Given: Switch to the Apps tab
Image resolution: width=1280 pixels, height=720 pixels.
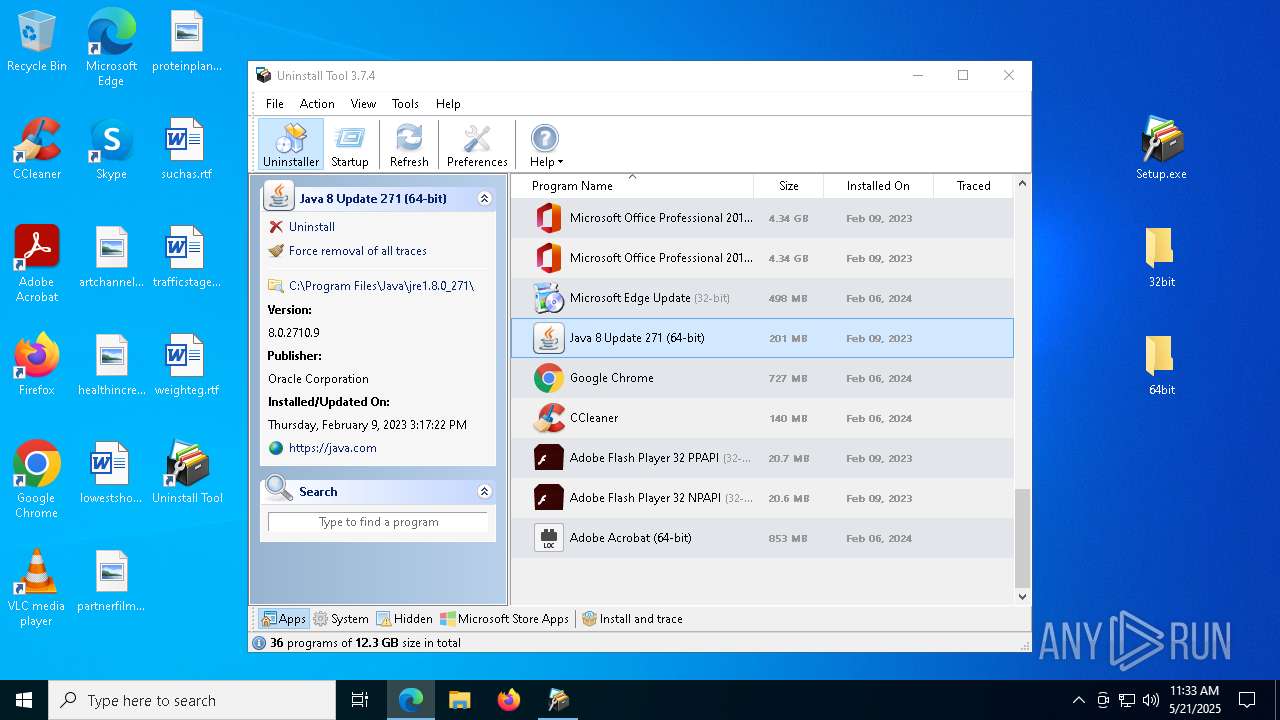Looking at the screenshot, I should point(283,619).
